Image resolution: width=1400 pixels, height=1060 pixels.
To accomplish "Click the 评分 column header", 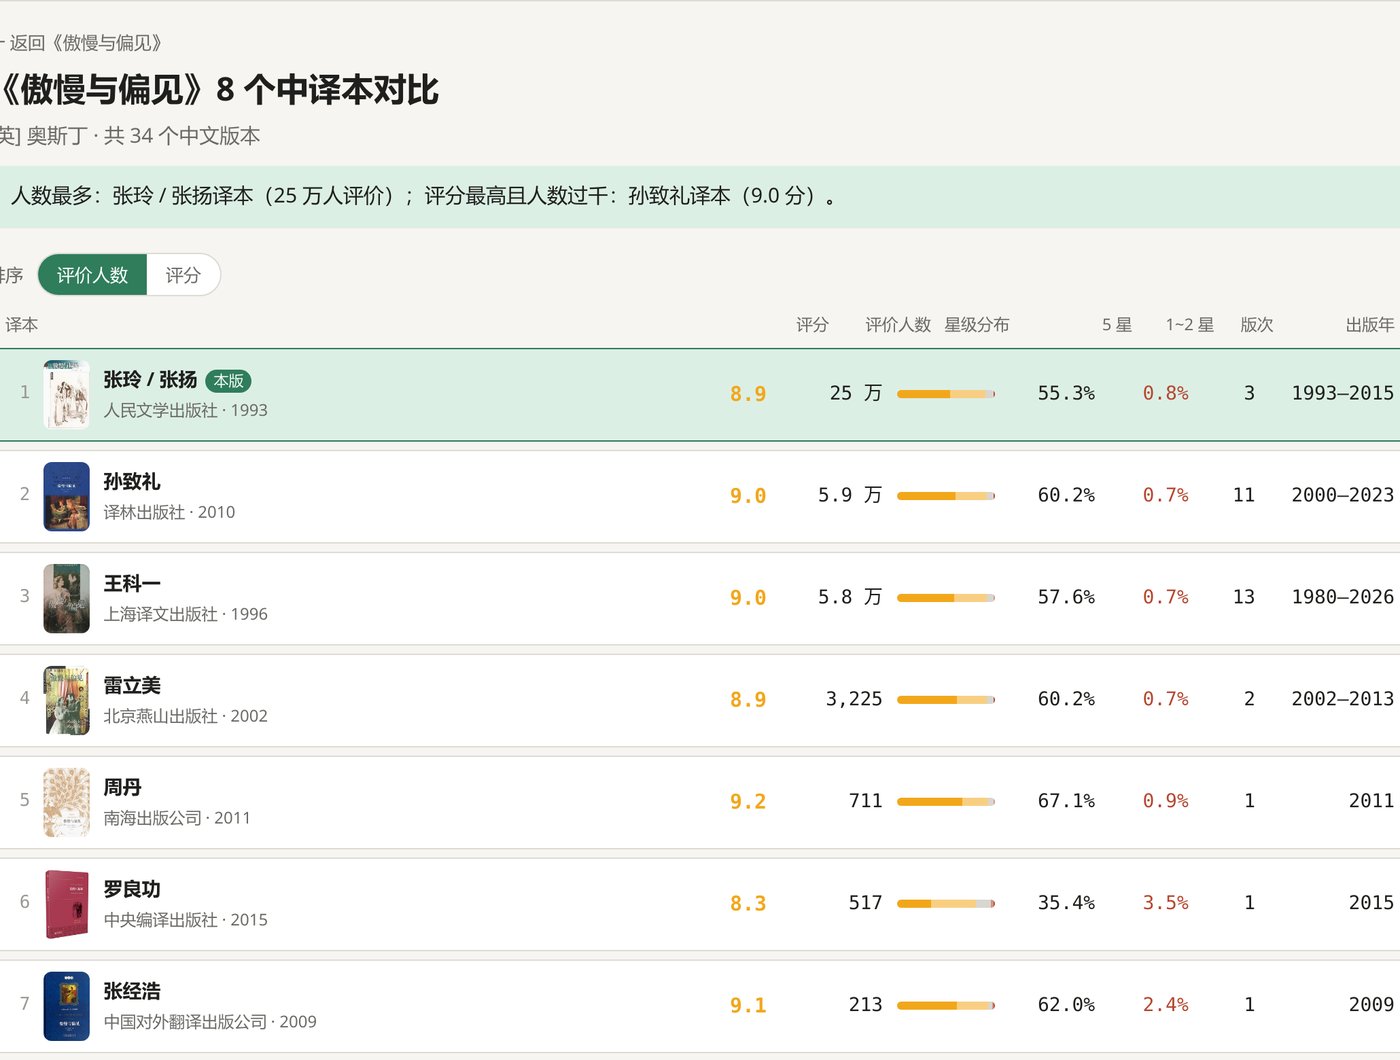I will [812, 325].
